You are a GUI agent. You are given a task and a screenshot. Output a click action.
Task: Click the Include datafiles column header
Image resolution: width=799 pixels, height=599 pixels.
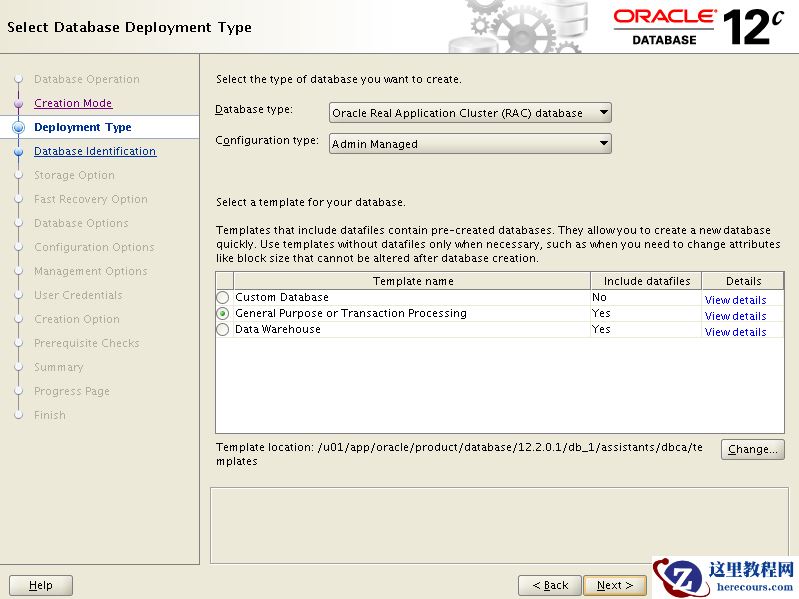[x=645, y=281]
